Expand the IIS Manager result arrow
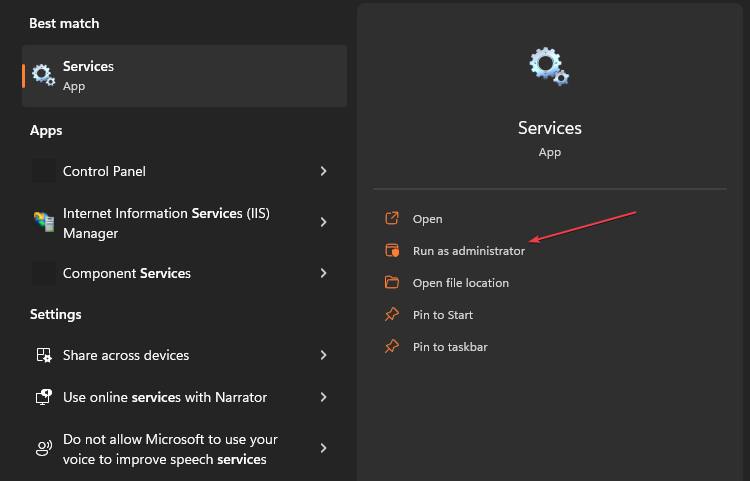The height and width of the screenshot is (481, 750). pyautogui.click(x=323, y=222)
